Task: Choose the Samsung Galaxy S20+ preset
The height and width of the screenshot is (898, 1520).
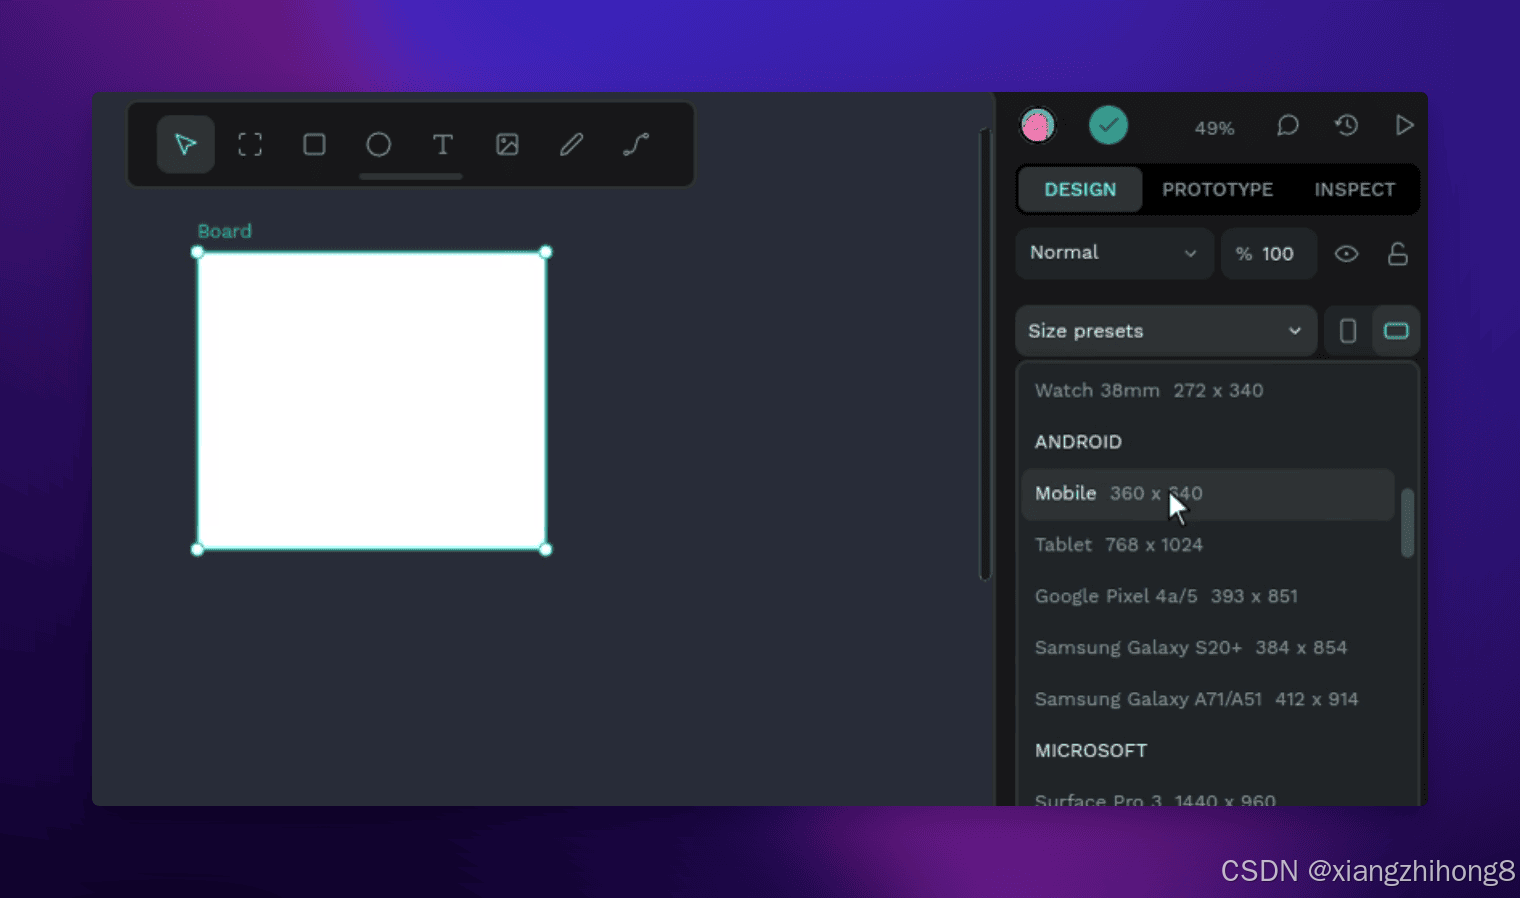Action: pos(1208,648)
